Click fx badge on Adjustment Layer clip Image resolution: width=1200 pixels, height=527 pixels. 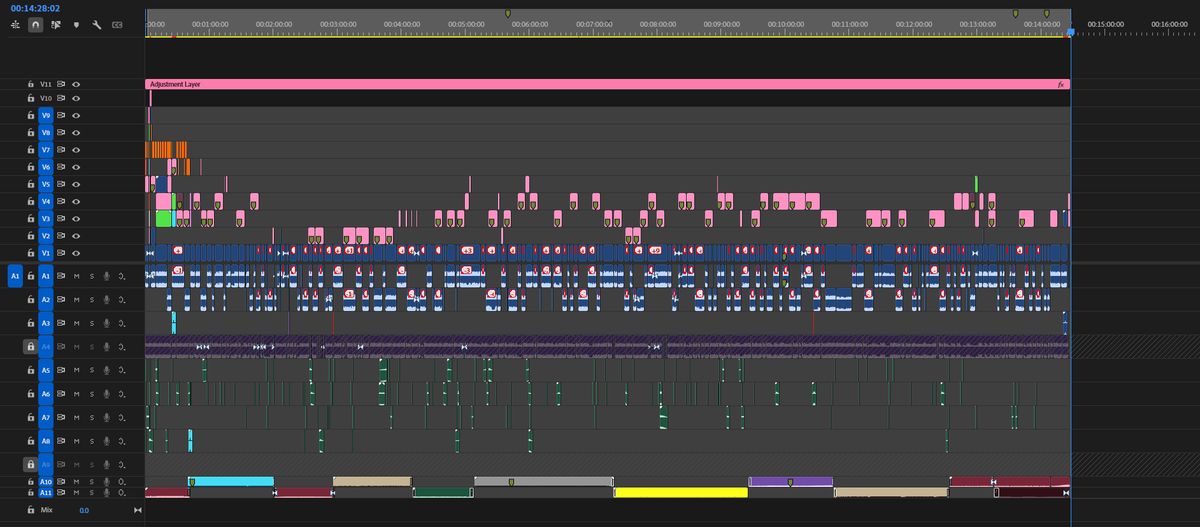click(1061, 85)
